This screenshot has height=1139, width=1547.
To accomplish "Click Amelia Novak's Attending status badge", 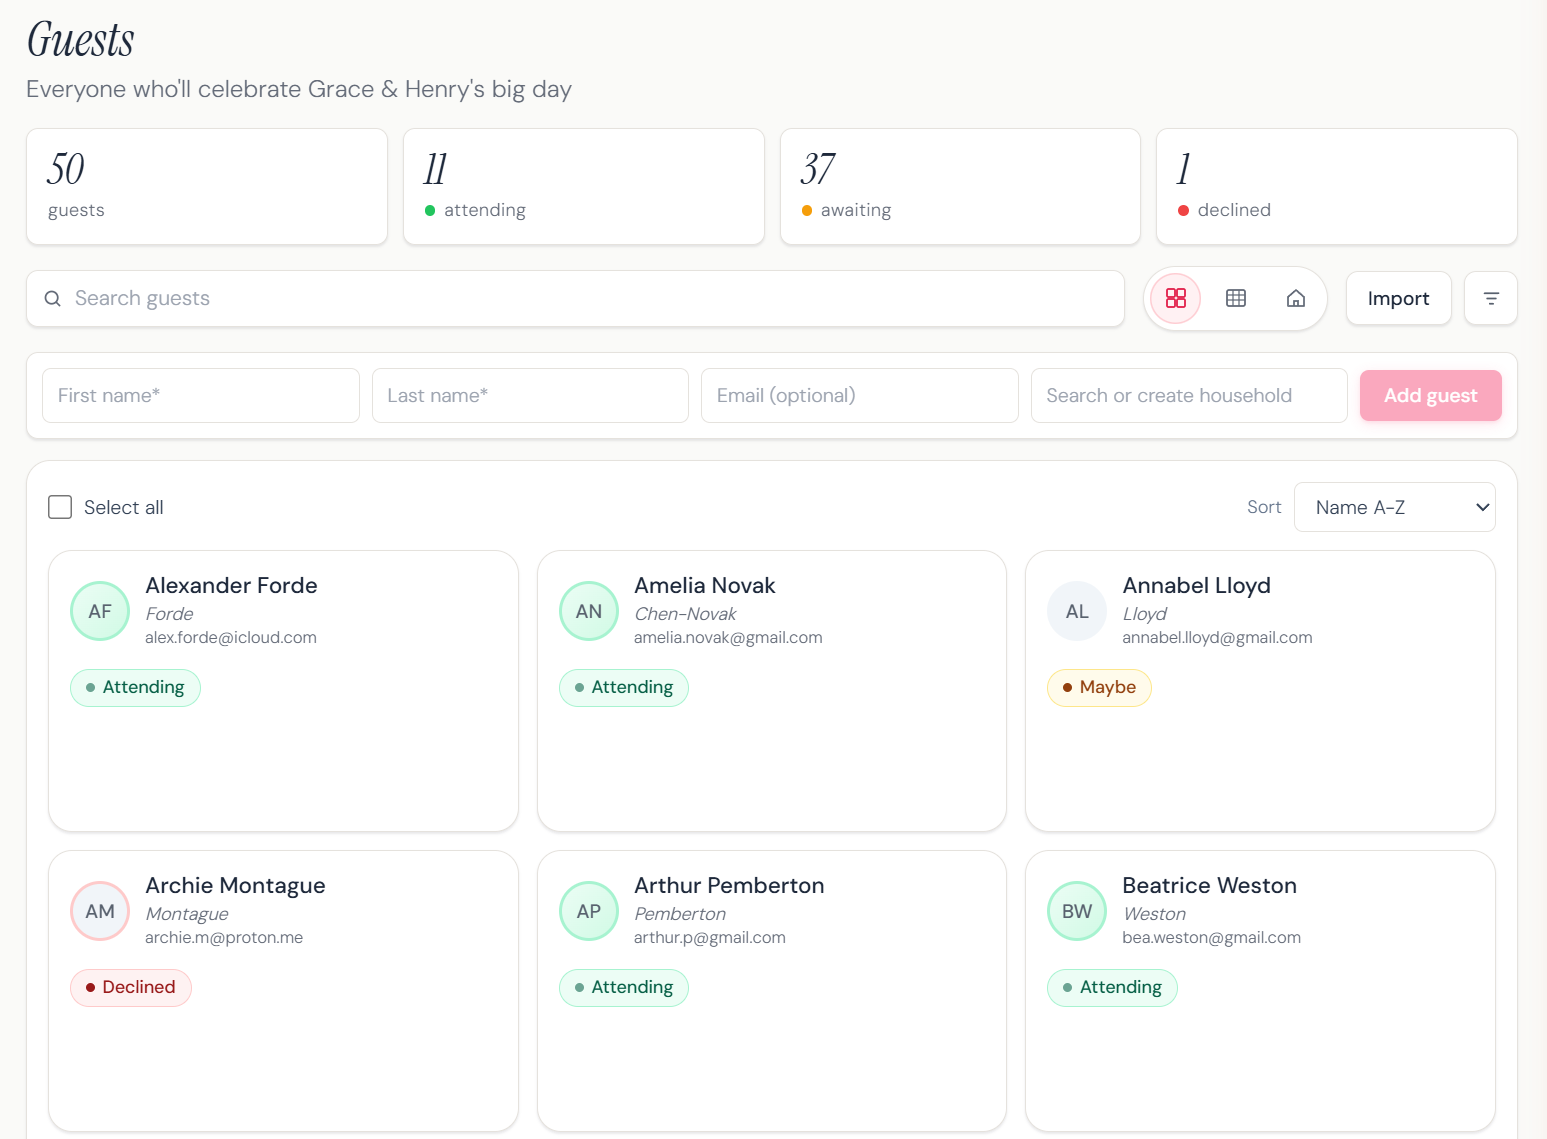I will (624, 687).
